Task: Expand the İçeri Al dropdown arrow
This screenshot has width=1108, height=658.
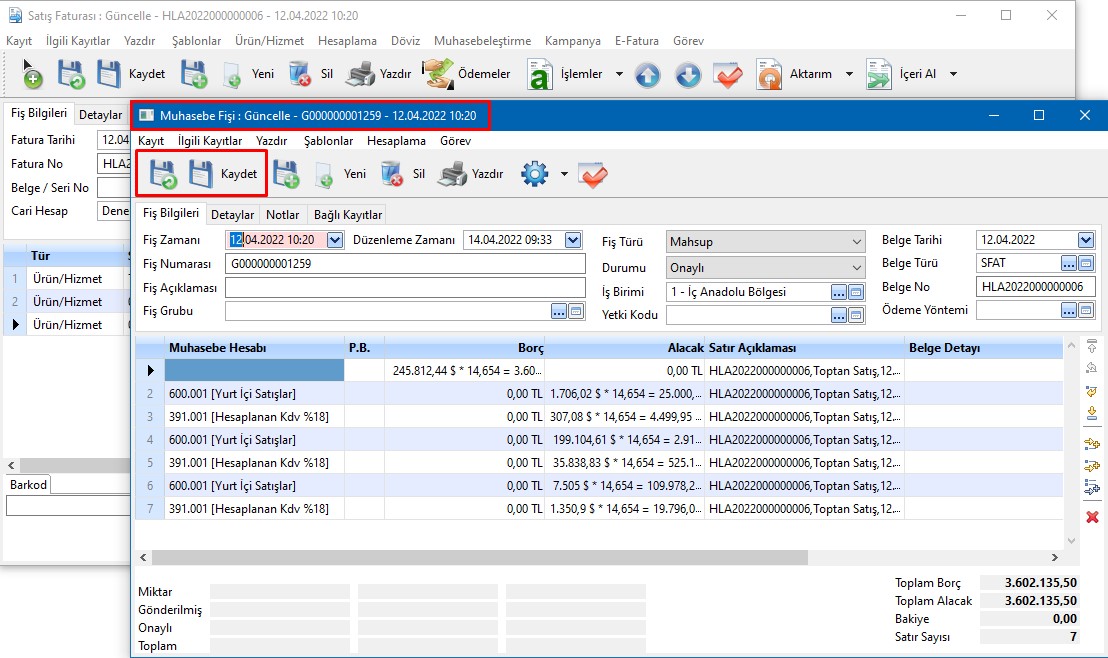Action: [953, 74]
